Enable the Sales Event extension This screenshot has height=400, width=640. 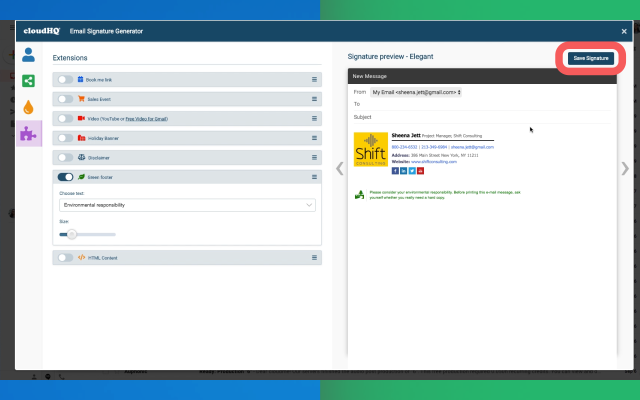click(65, 99)
